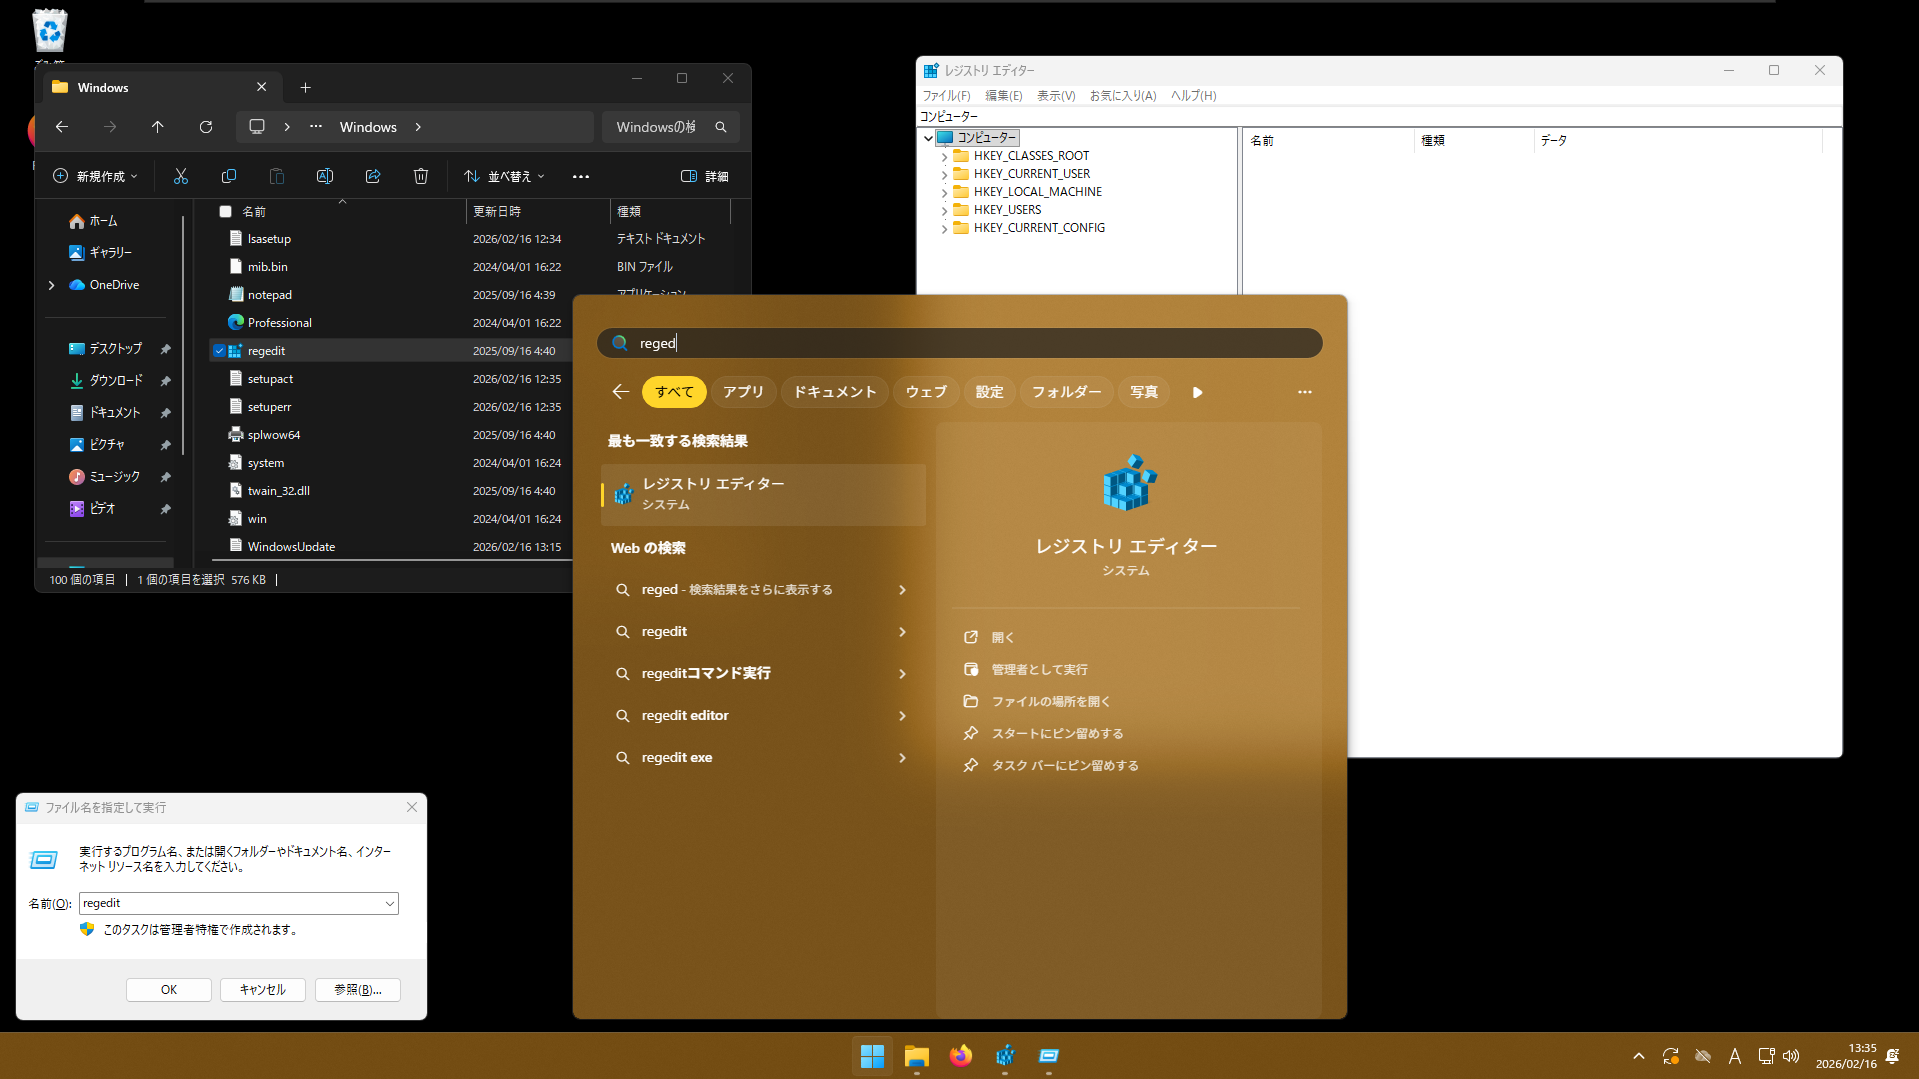Navigate up one folder level
The height and width of the screenshot is (1079, 1919).
pos(158,127)
